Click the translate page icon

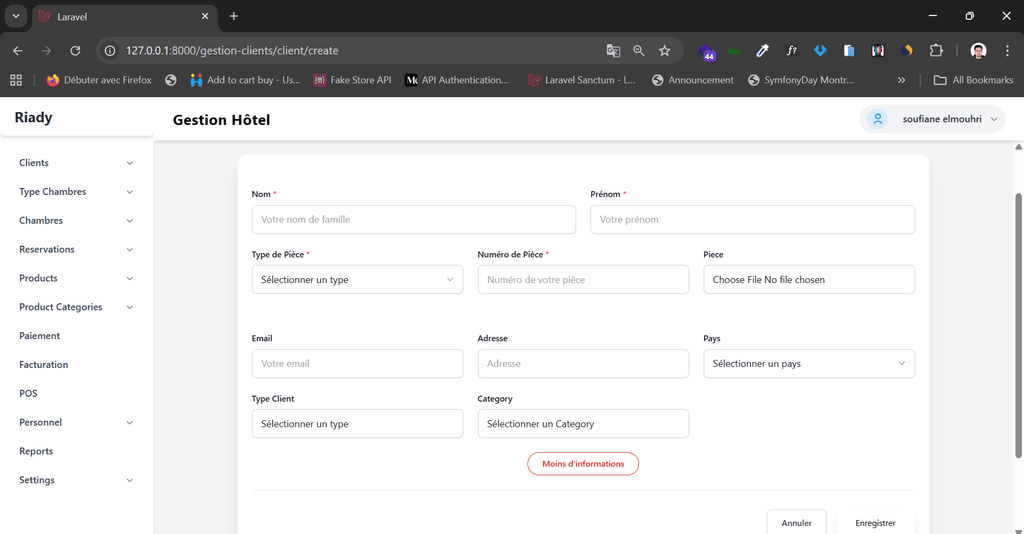pyautogui.click(x=613, y=50)
